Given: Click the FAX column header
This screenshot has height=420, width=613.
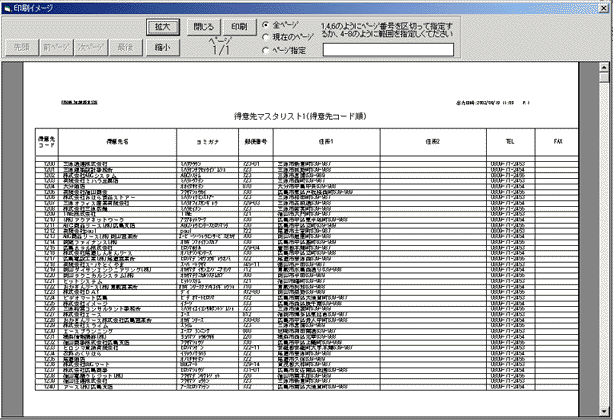Looking at the screenshot, I should pyautogui.click(x=558, y=142).
